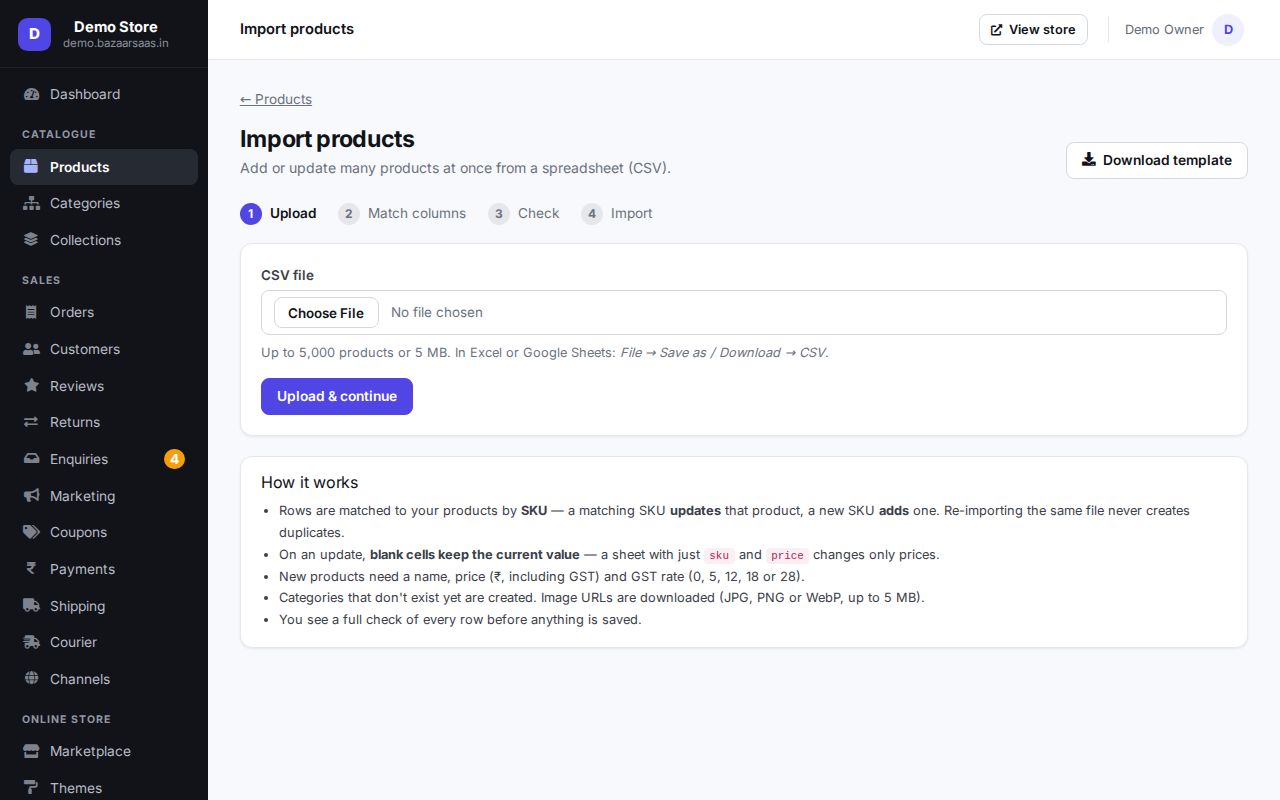1280x800 pixels.
Task: Click the Download template button
Action: pos(1157,160)
